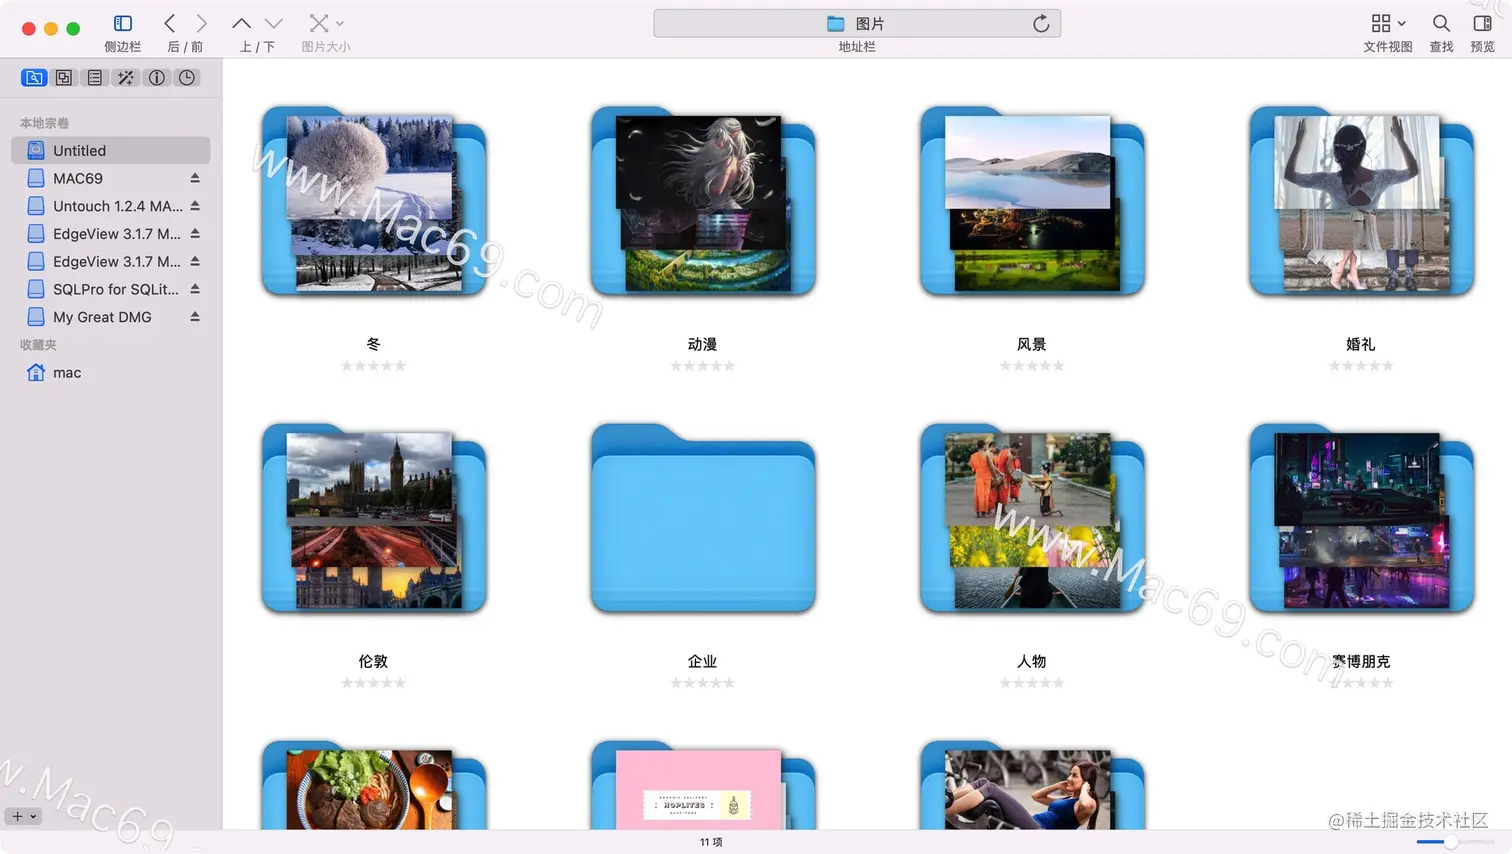Reload using the address bar refresh icon

(1041, 23)
